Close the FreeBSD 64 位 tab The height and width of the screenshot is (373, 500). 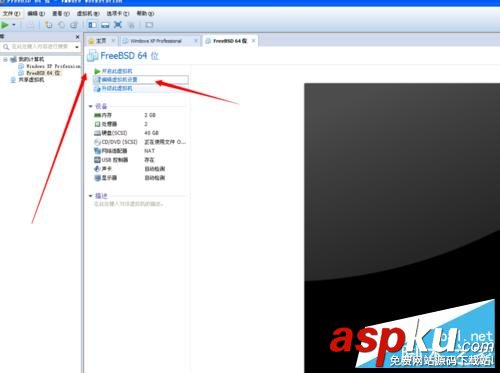pos(254,41)
